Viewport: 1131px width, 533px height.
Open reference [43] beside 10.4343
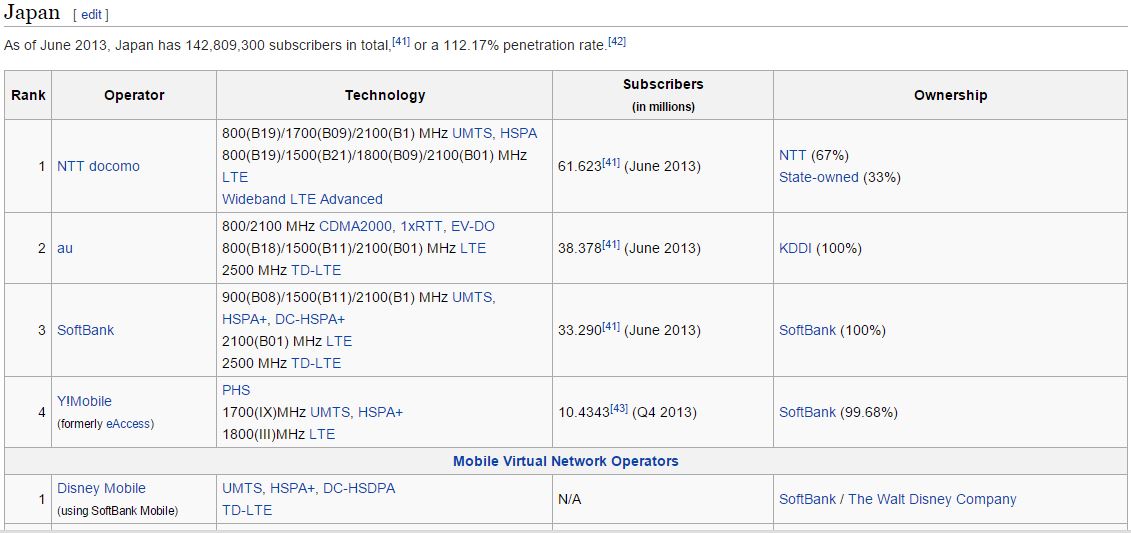click(619, 410)
